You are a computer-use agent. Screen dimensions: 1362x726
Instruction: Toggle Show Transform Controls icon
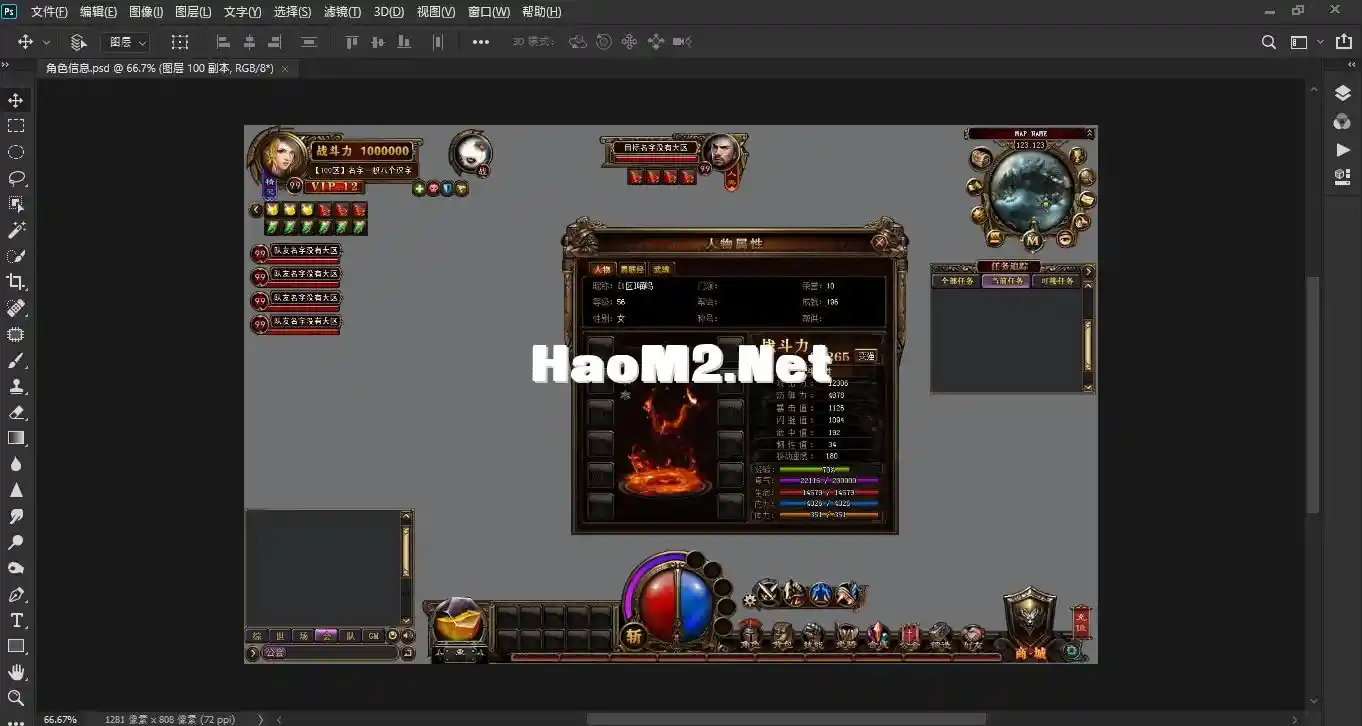[179, 42]
